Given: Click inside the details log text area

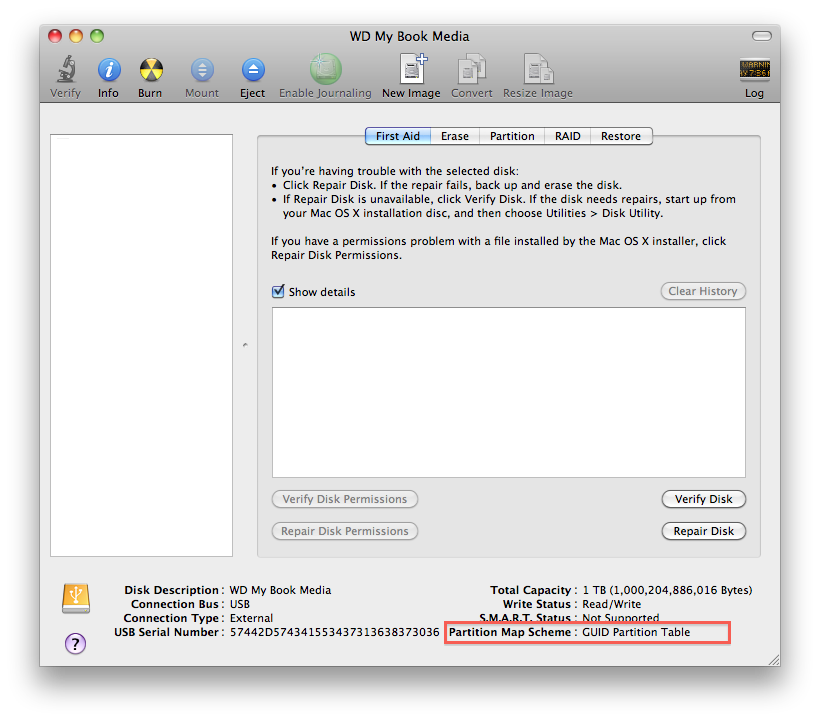Looking at the screenshot, I should [509, 392].
